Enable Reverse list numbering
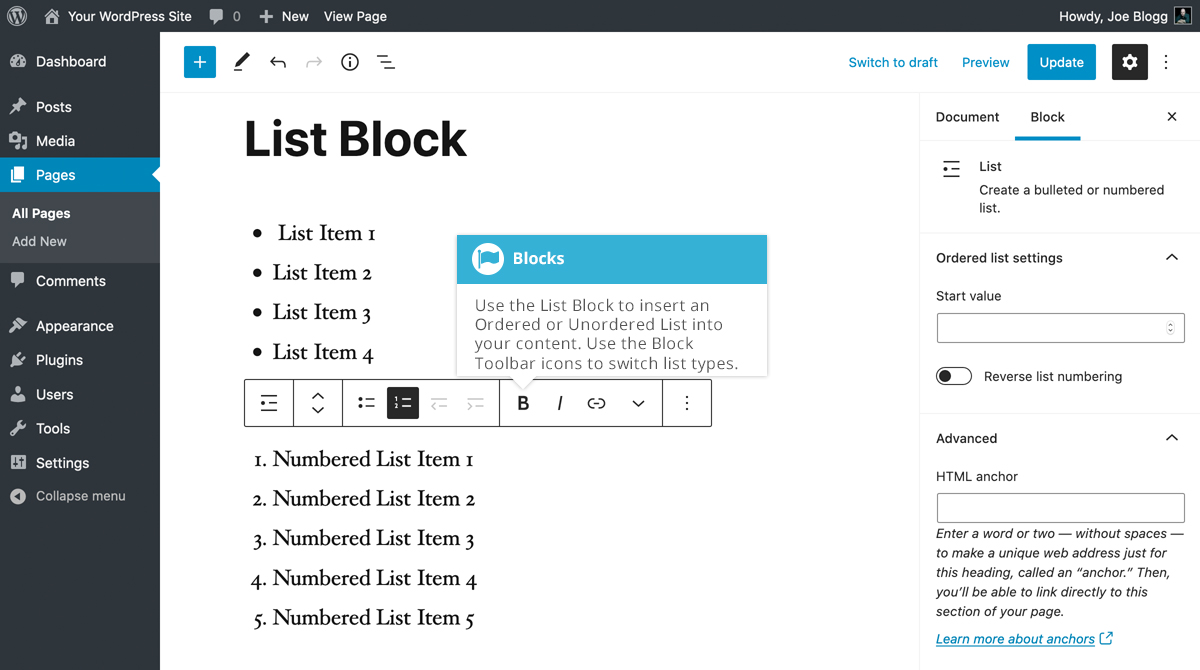Image resolution: width=1200 pixels, height=670 pixels. 953,375
